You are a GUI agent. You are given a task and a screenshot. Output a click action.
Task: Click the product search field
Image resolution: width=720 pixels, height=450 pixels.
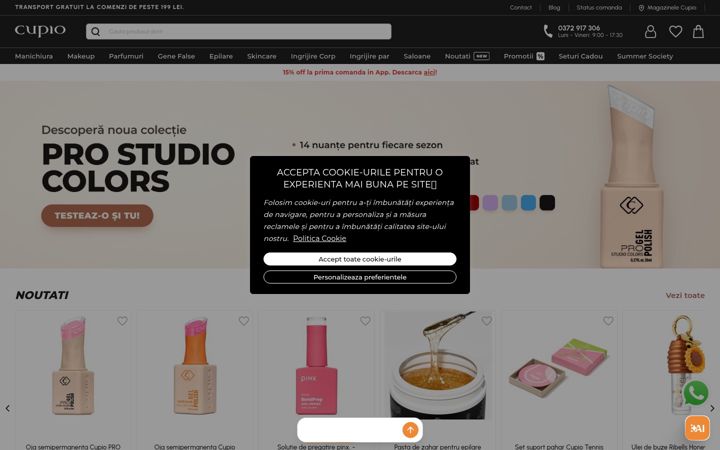(239, 31)
